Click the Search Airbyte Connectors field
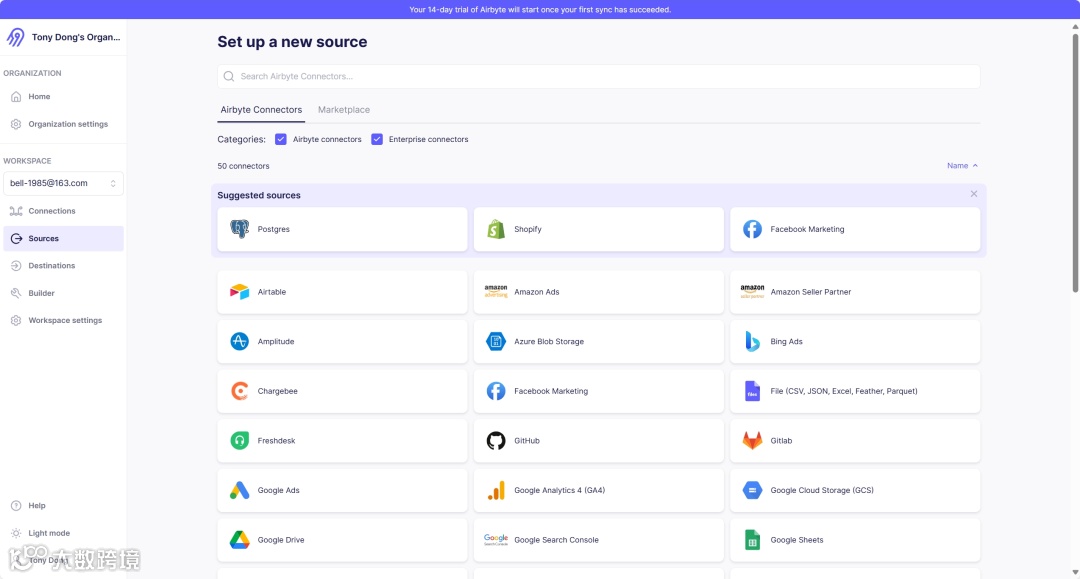This screenshot has width=1080, height=579. (599, 76)
